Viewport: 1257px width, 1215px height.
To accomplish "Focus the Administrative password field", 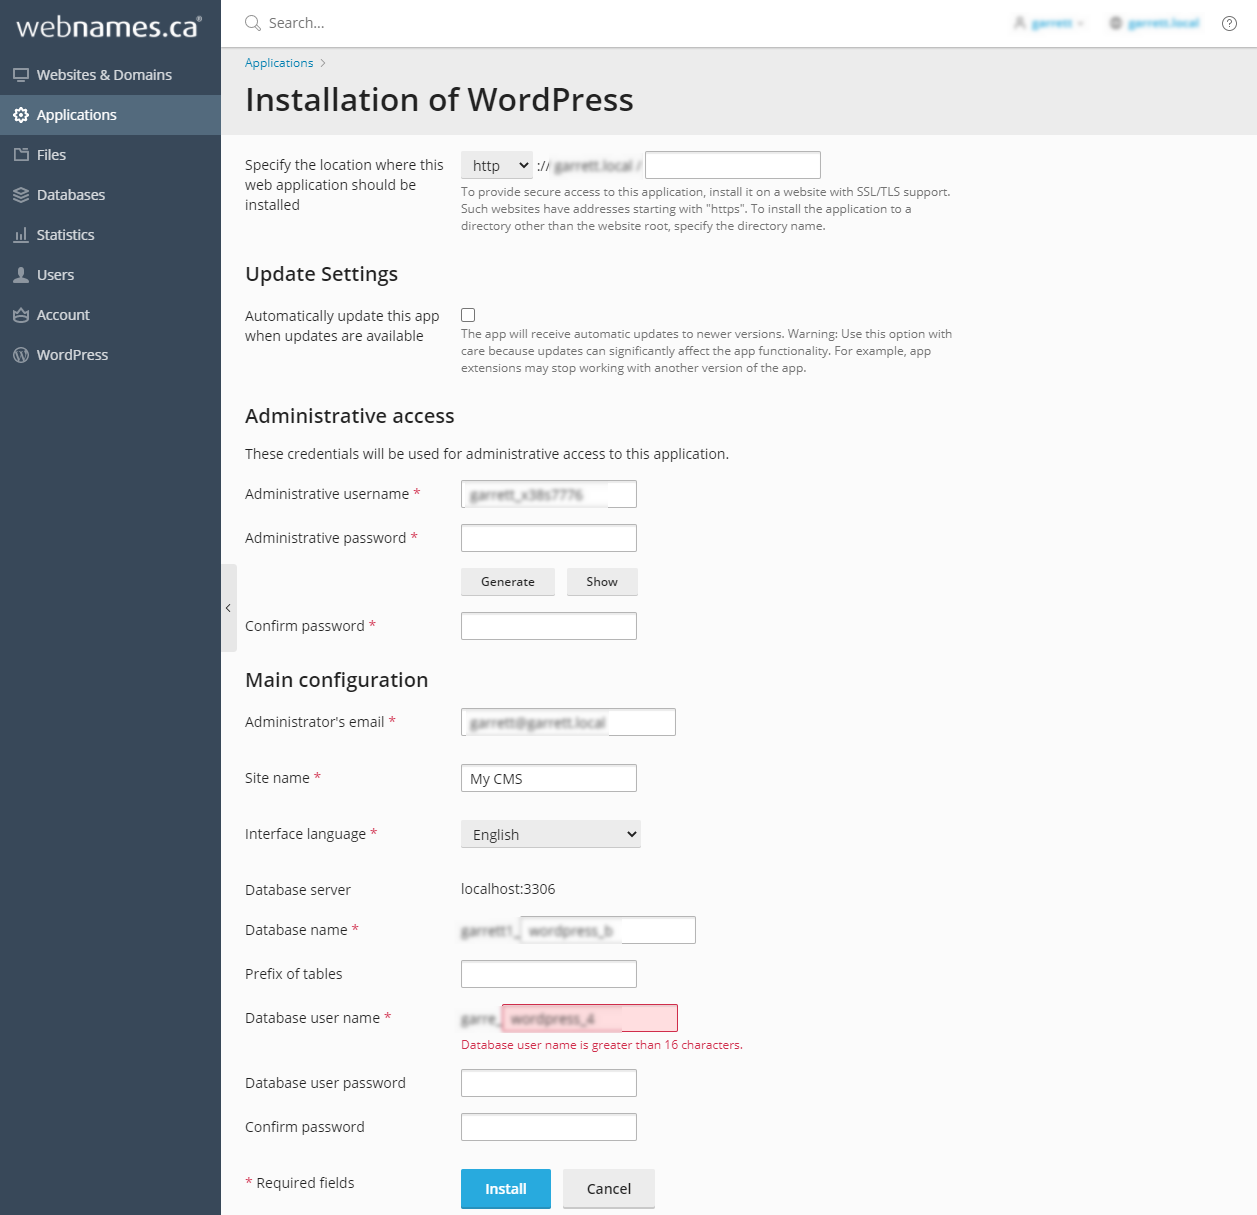I will click(549, 538).
